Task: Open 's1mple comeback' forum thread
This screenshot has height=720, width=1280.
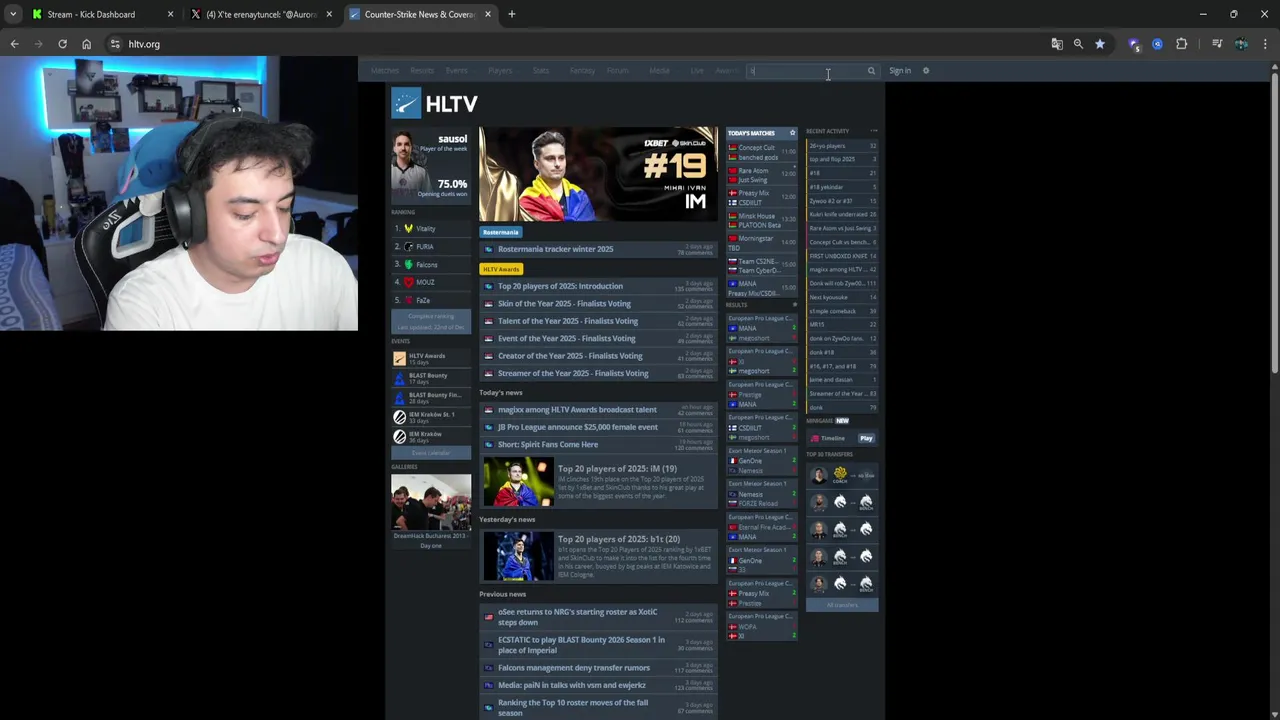Action: coord(842,311)
